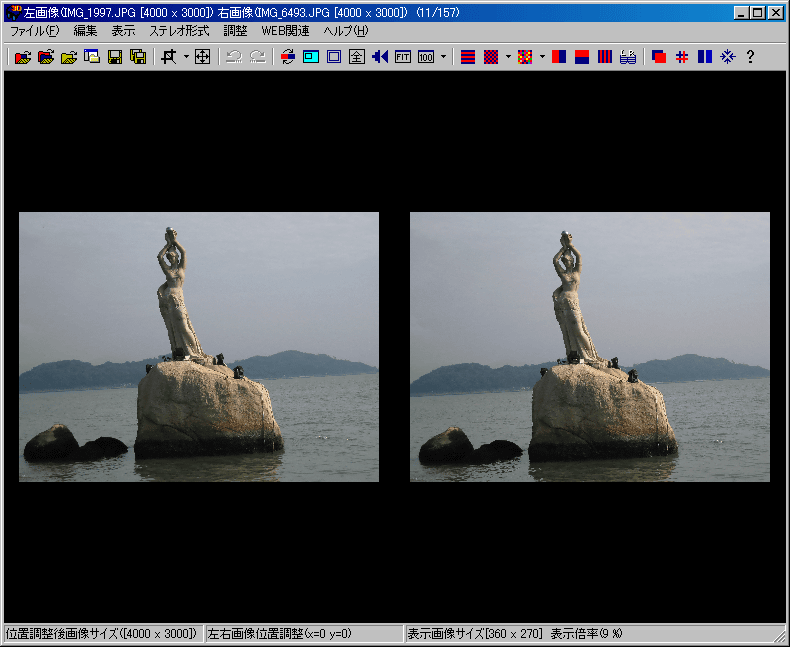The height and width of the screenshot is (647, 790).
Task: Select interlaced horizontal stripes stereo mode
Action: (x=468, y=56)
